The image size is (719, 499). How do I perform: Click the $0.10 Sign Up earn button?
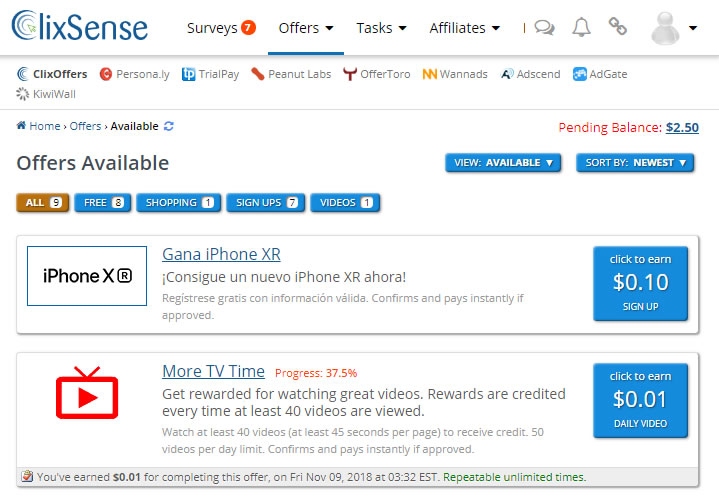click(x=640, y=283)
